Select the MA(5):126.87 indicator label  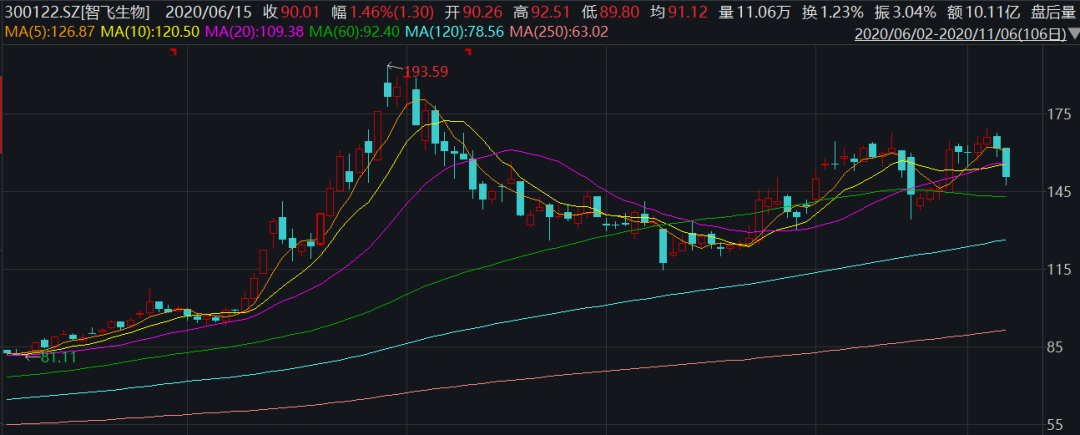pos(50,32)
